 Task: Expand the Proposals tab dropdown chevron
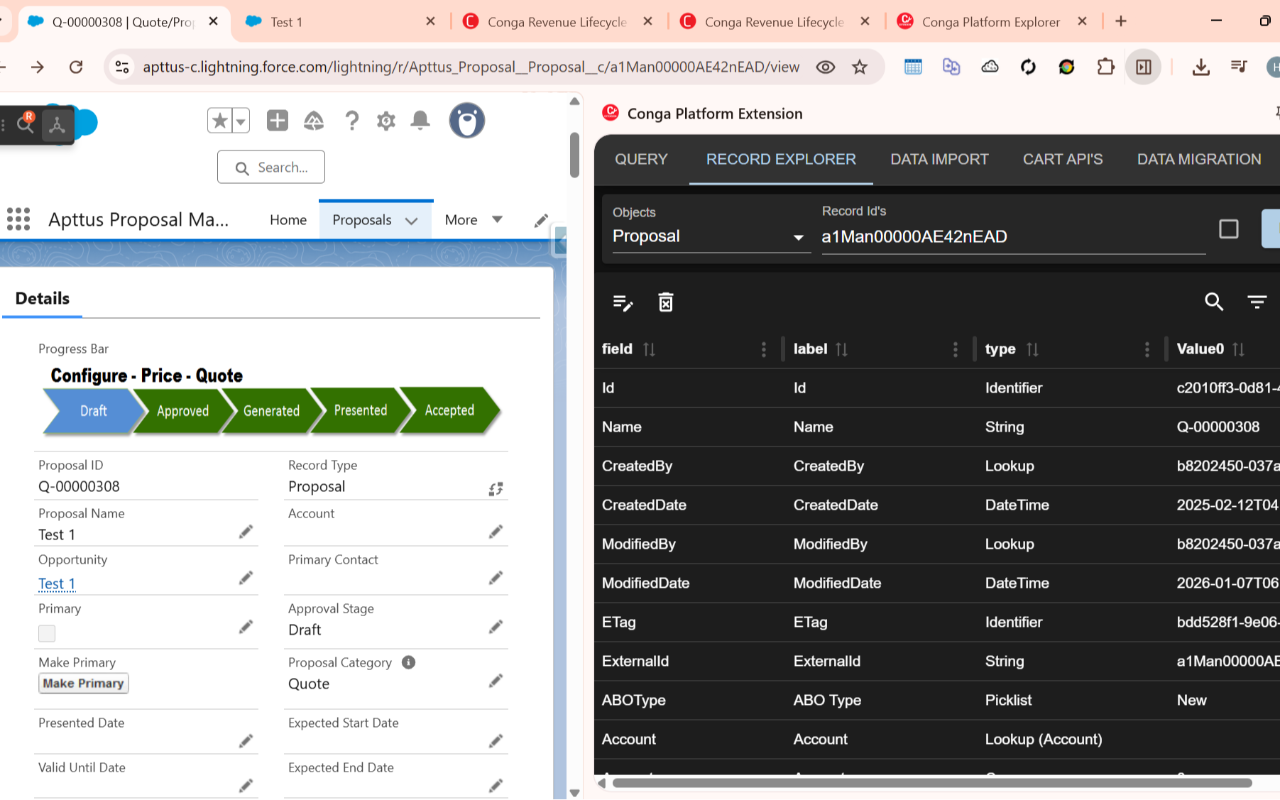coord(411,221)
